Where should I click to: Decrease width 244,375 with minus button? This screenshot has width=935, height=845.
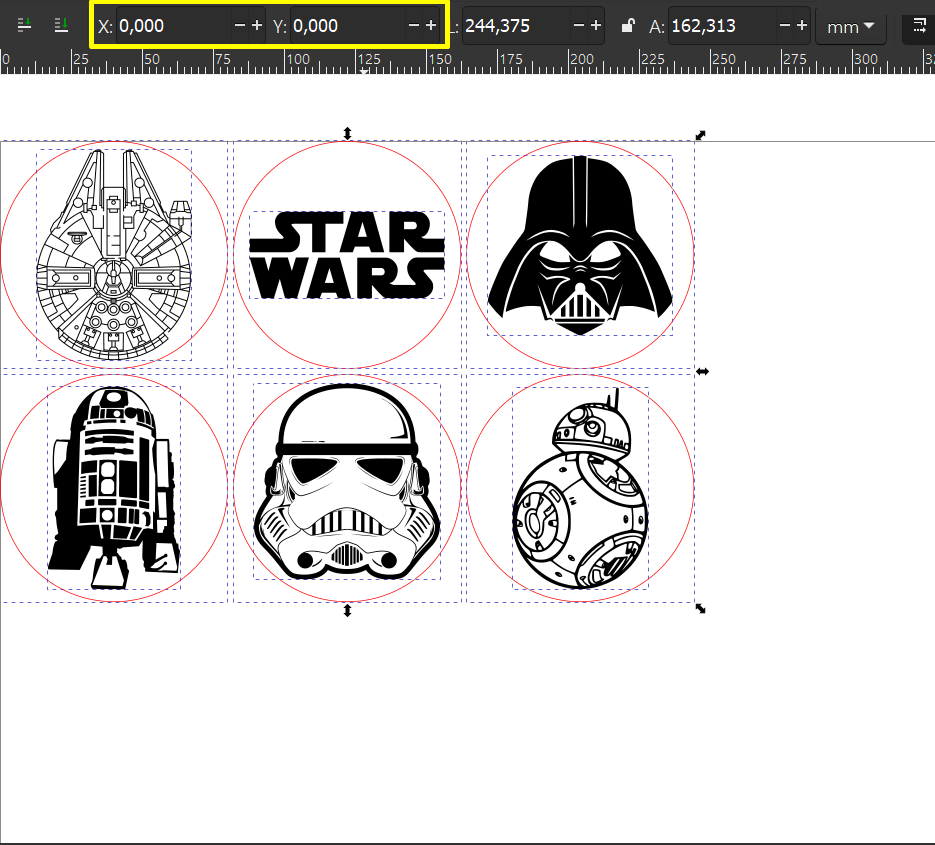(578, 25)
